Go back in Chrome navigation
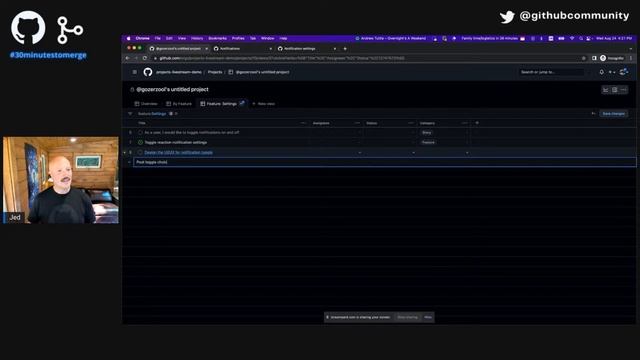This screenshot has width=640, height=360. pos(128,58)
